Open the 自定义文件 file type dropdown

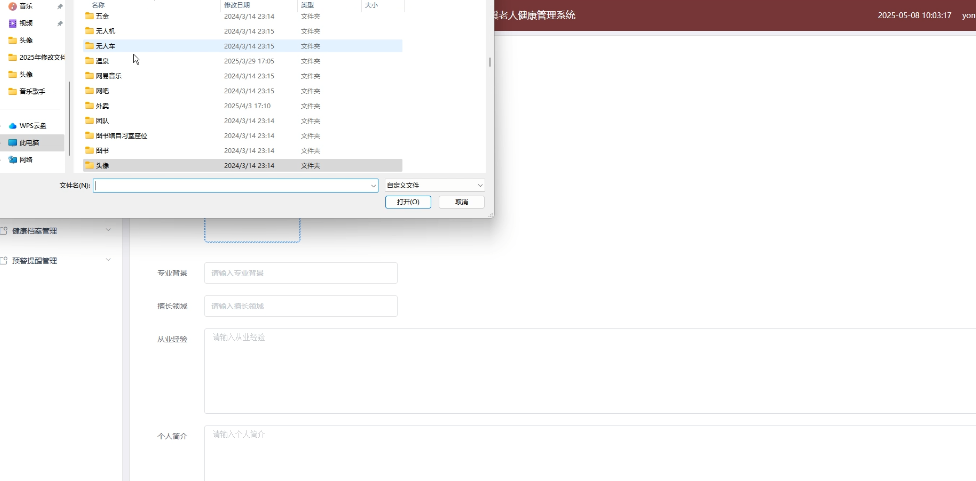click(434, 185)
